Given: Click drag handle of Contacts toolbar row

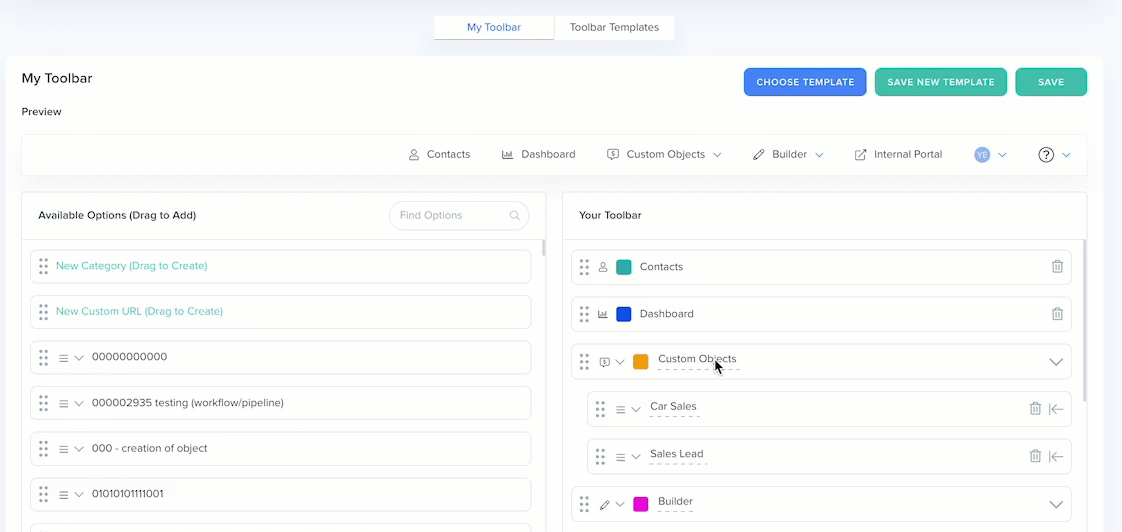Looking at the screenshot, I should click(x=584, y=267).
